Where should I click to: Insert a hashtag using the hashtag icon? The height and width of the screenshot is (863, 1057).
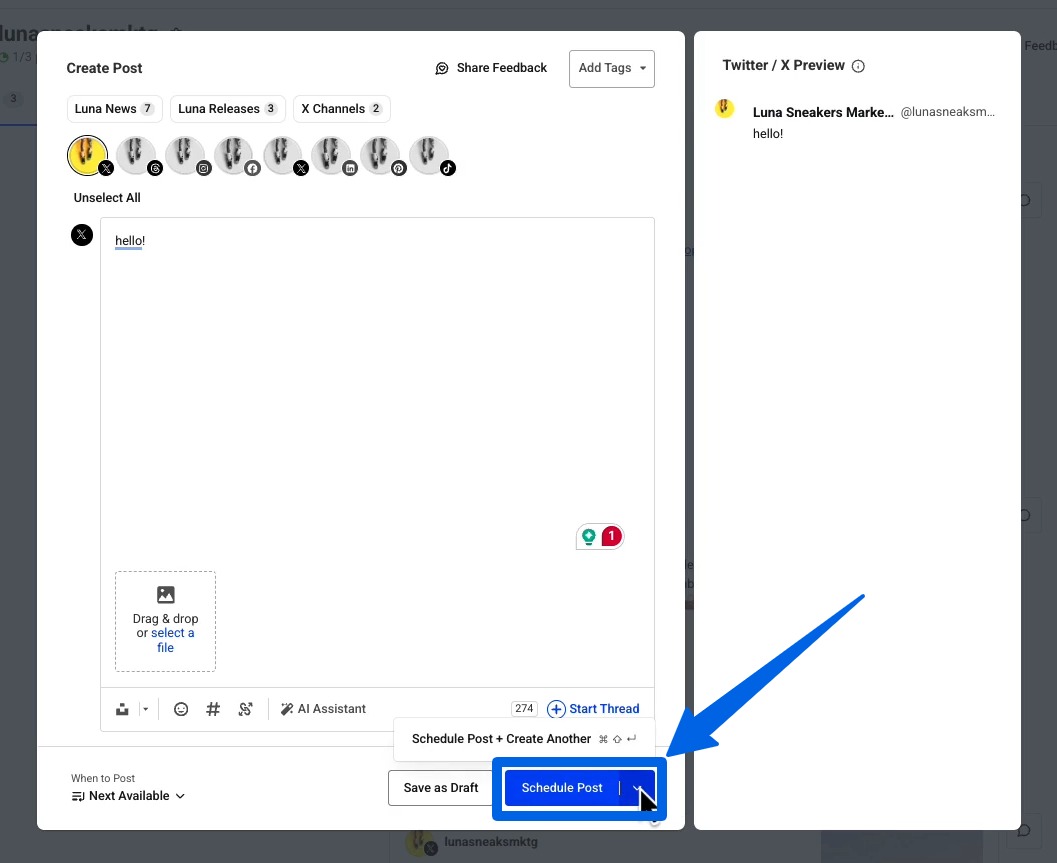tap(213, 708)
